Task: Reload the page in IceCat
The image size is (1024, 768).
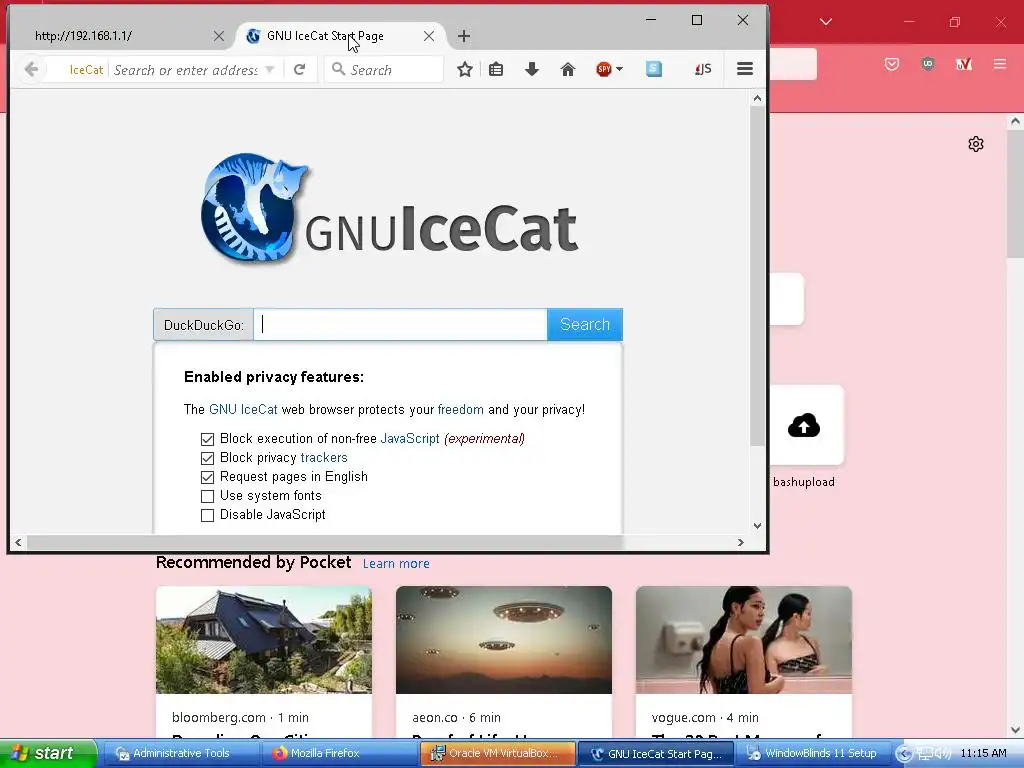Action: [x=299, y=69]
